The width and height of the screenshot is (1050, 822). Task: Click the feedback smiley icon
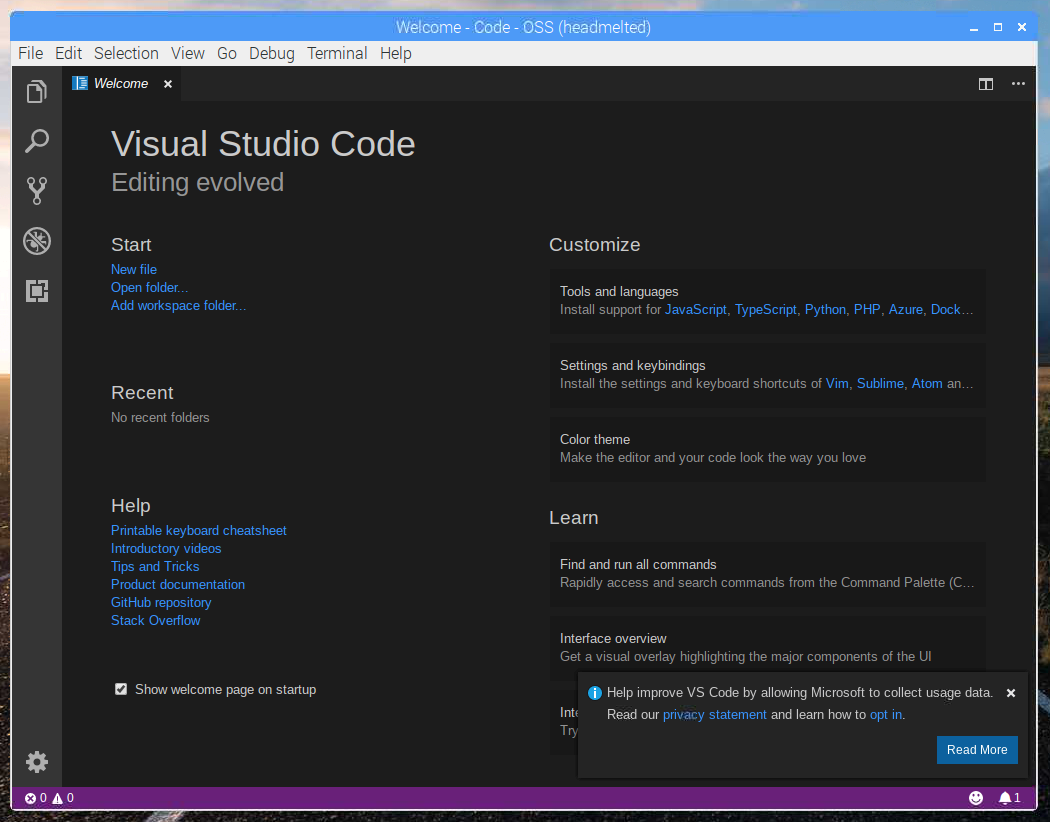pyautogui.click(x=976, y=798)
